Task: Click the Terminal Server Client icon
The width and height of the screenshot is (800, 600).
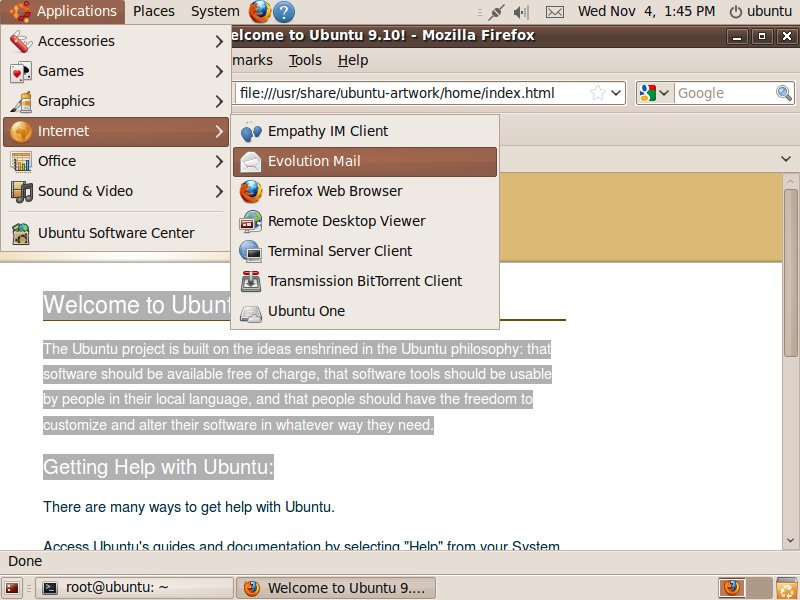Action: [251, 251]
